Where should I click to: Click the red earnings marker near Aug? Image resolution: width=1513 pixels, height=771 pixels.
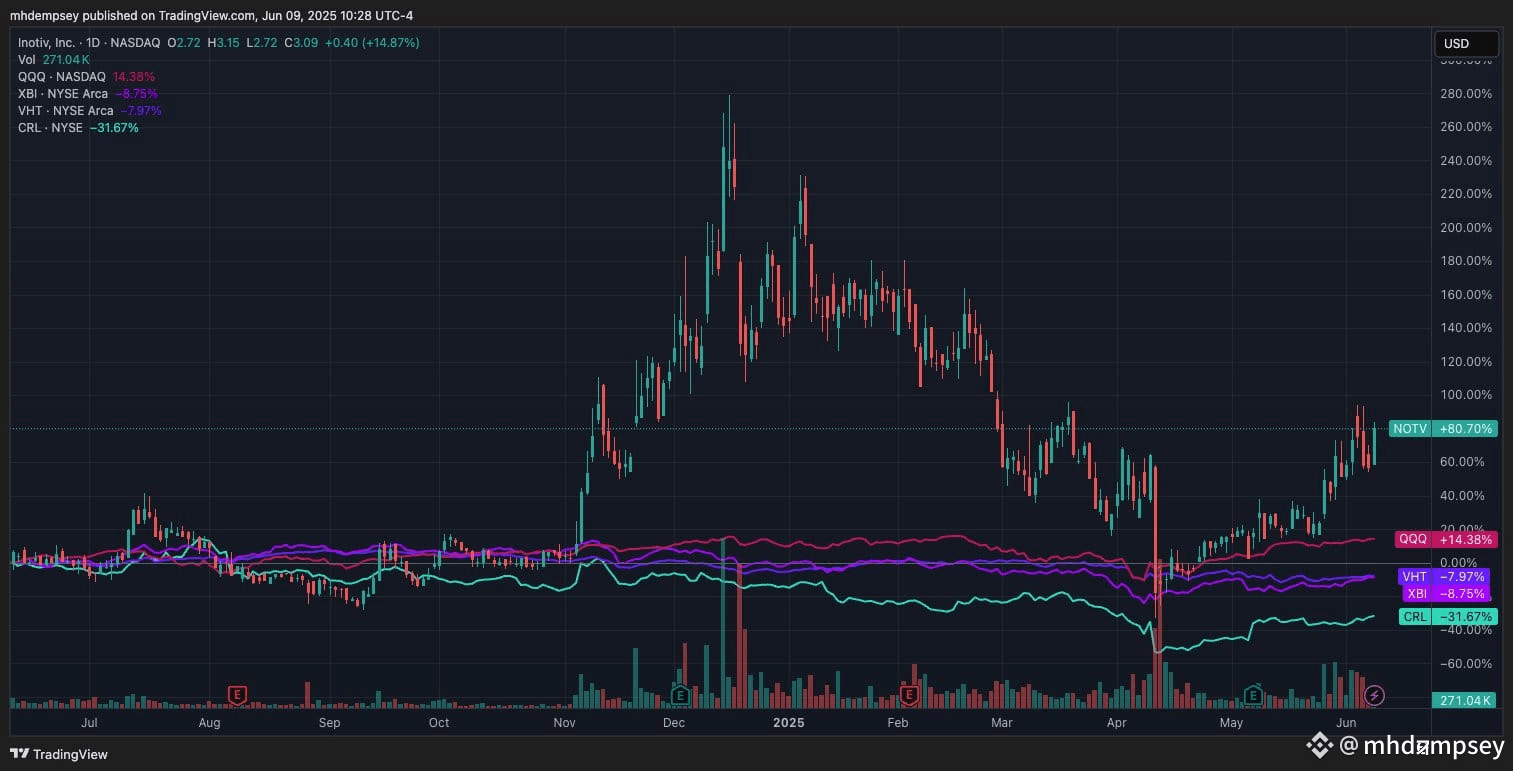tap(237, 693)
